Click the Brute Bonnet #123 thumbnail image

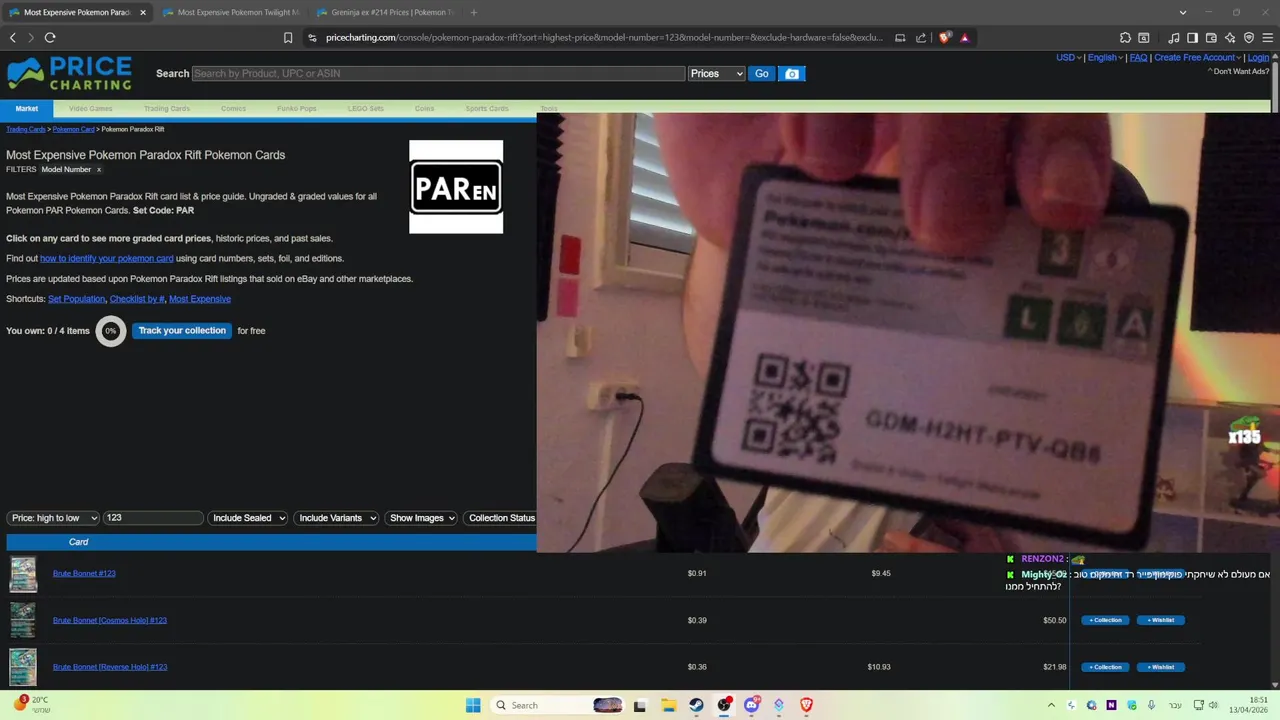coord(23,574)
